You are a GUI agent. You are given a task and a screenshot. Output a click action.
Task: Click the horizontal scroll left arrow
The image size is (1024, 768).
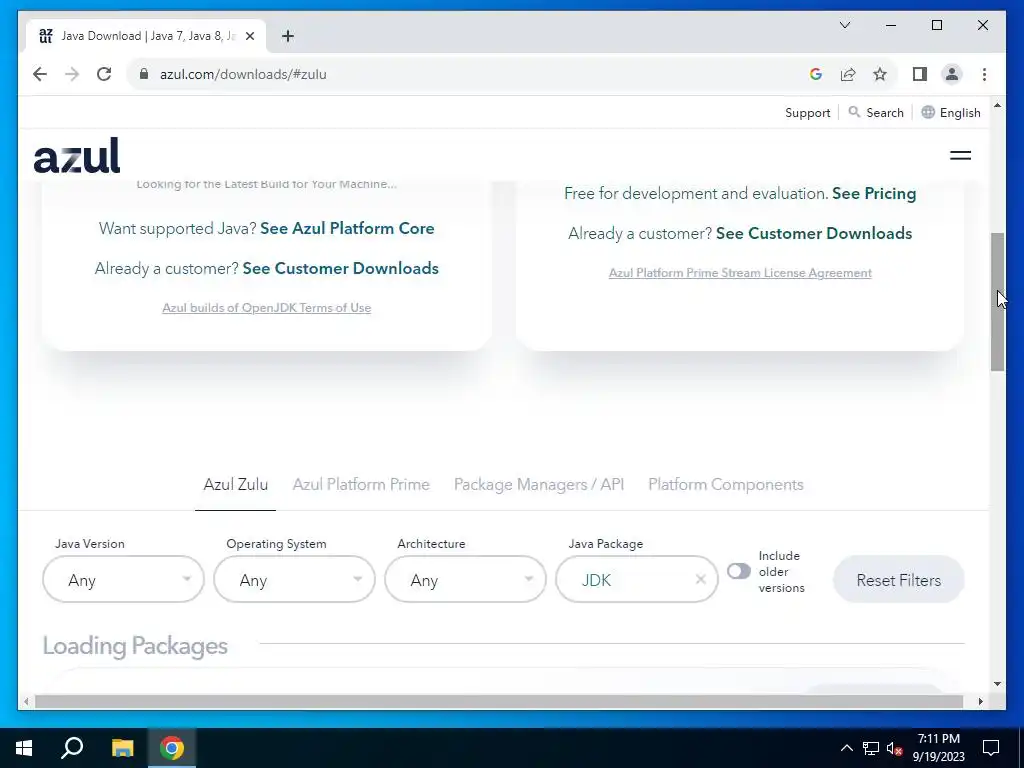click(x=25, y=701)
